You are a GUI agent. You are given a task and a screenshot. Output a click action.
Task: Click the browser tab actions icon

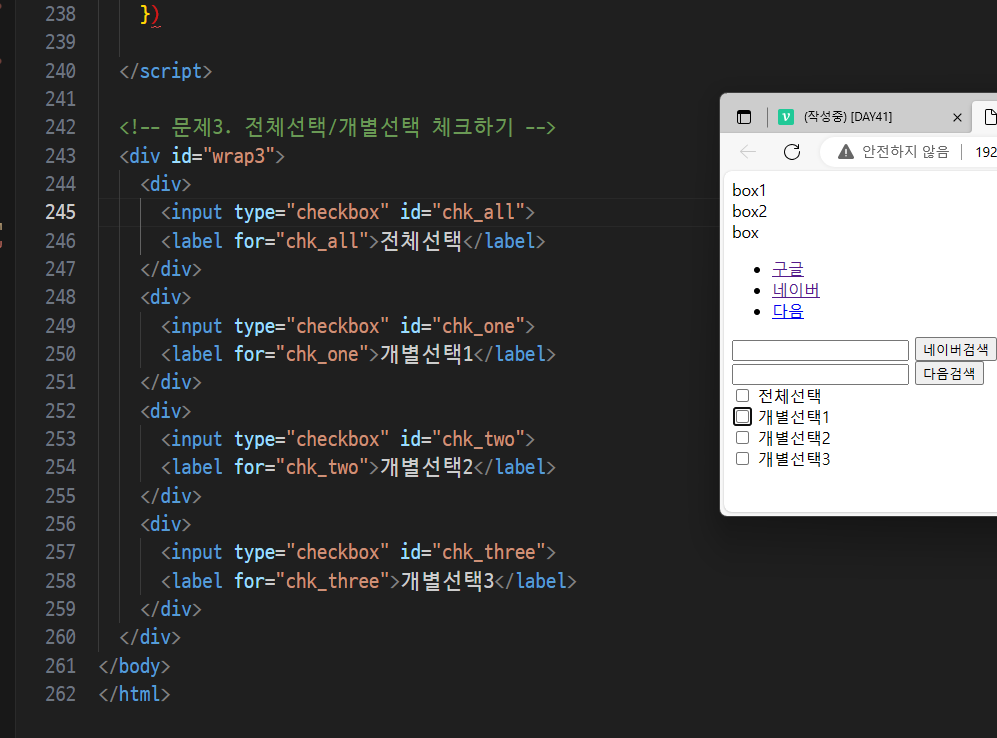(x=743, y=117)
